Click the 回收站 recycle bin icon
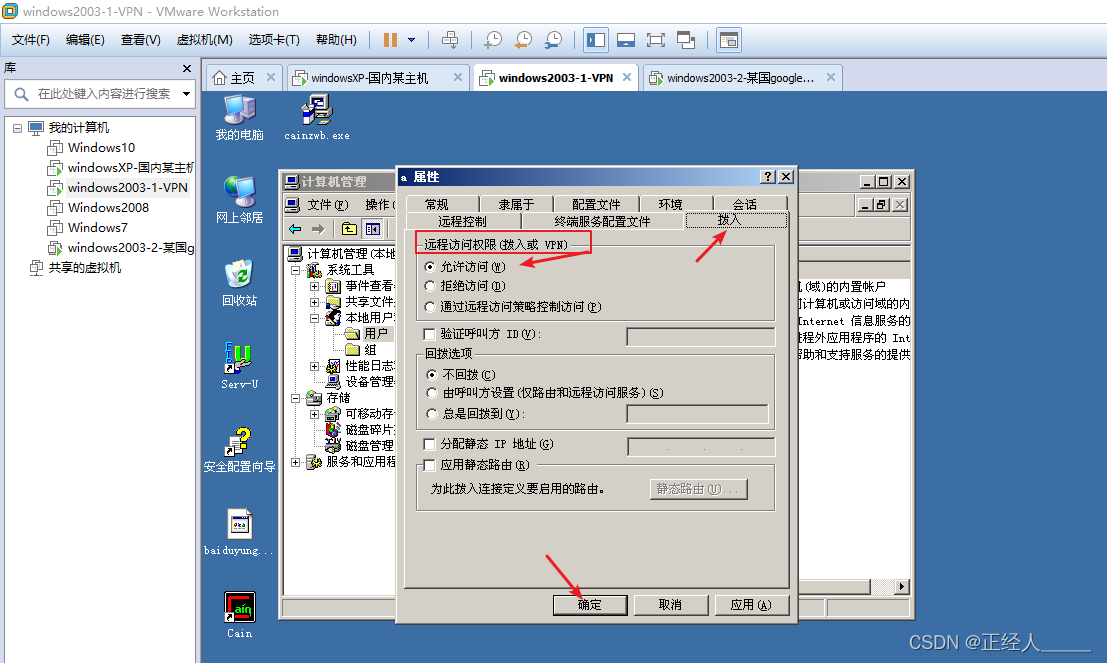 tap(239, 276)
